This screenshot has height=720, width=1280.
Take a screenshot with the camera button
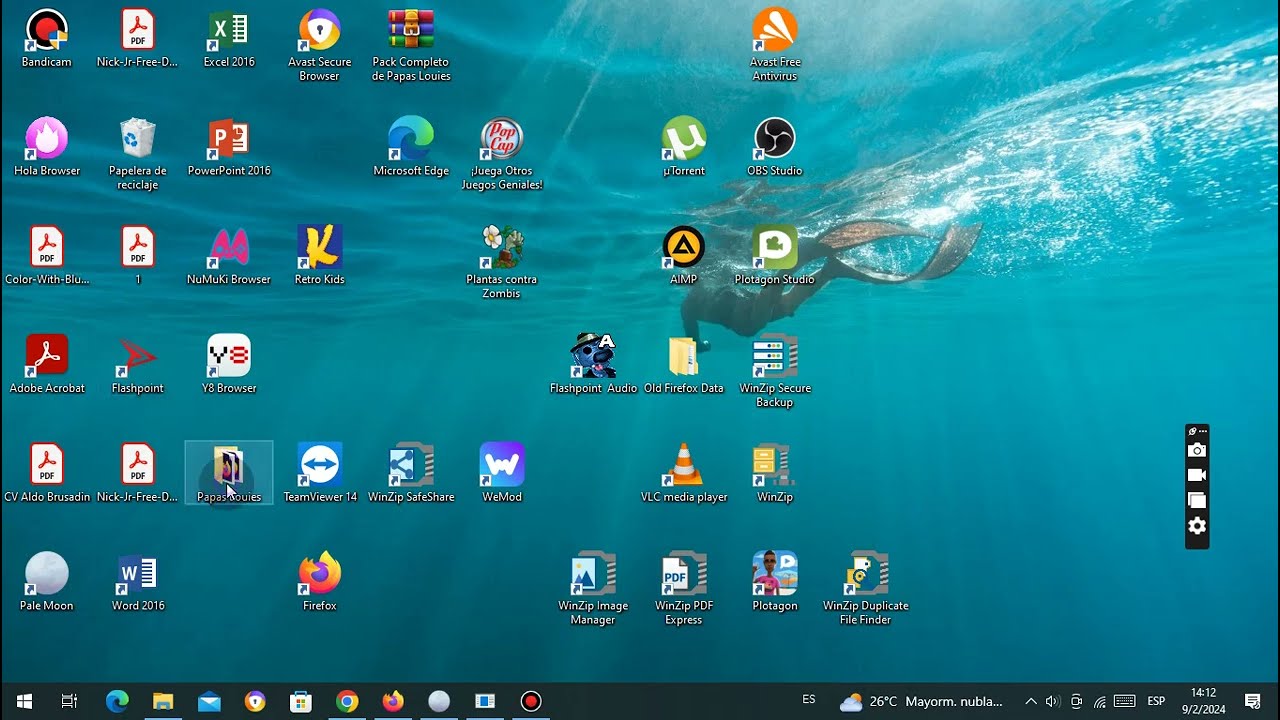(x=1197, y=451)
